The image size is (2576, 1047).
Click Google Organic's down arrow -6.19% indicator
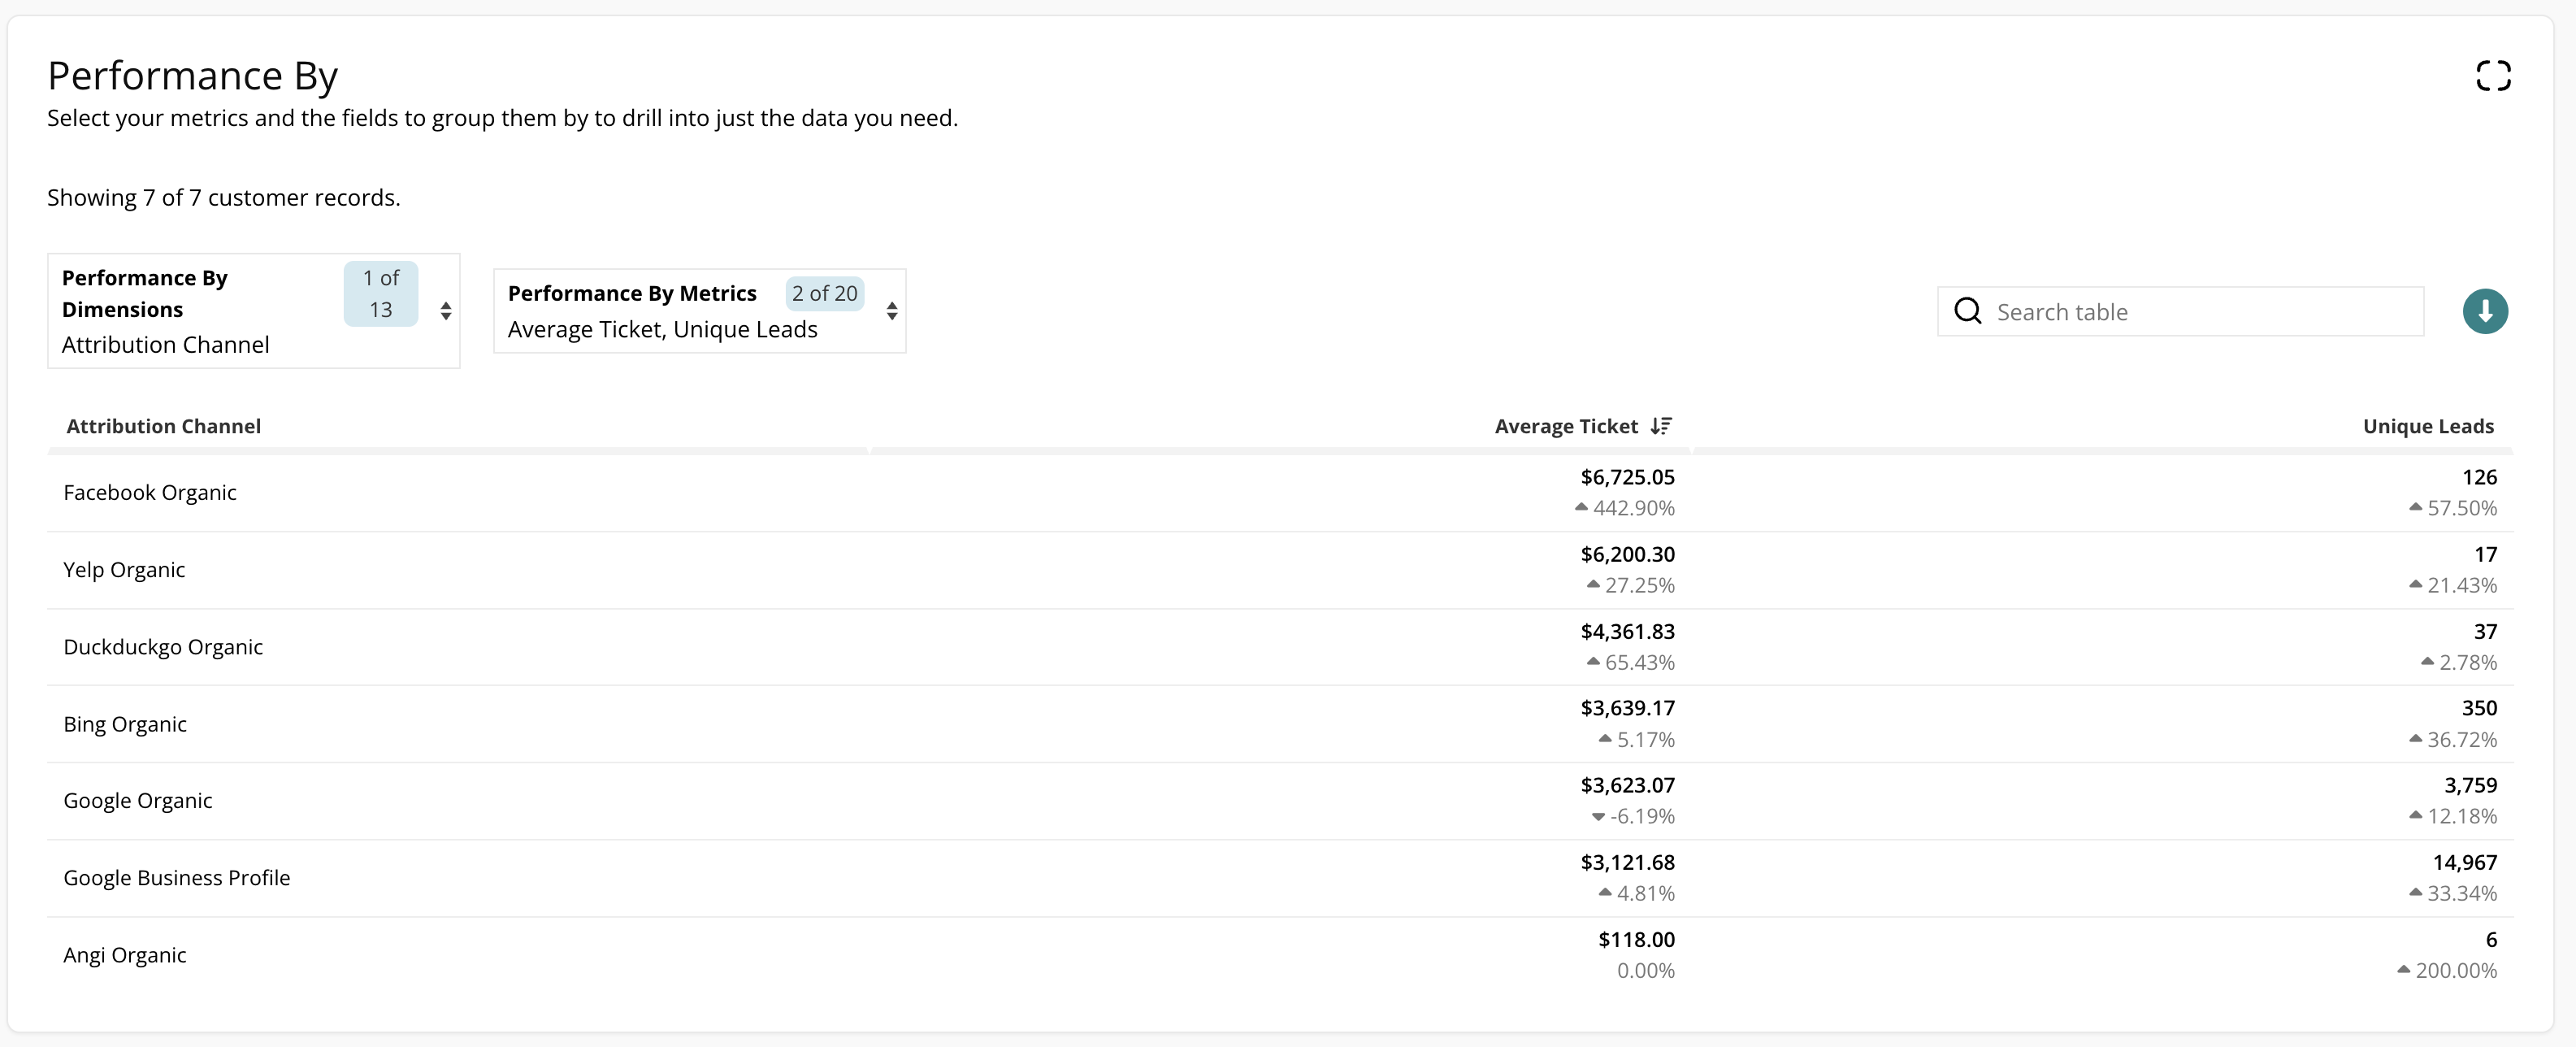[x=1598, y=817]
